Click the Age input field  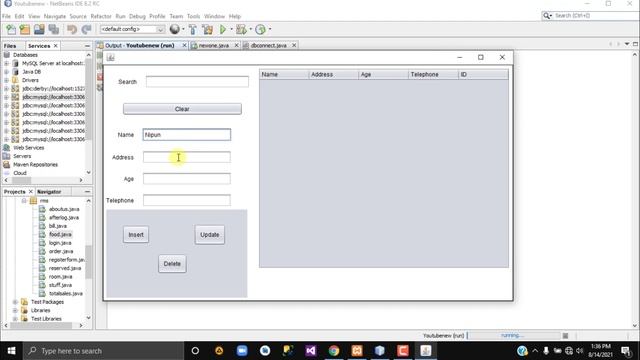pyautogui.click(x=187, y=179)
